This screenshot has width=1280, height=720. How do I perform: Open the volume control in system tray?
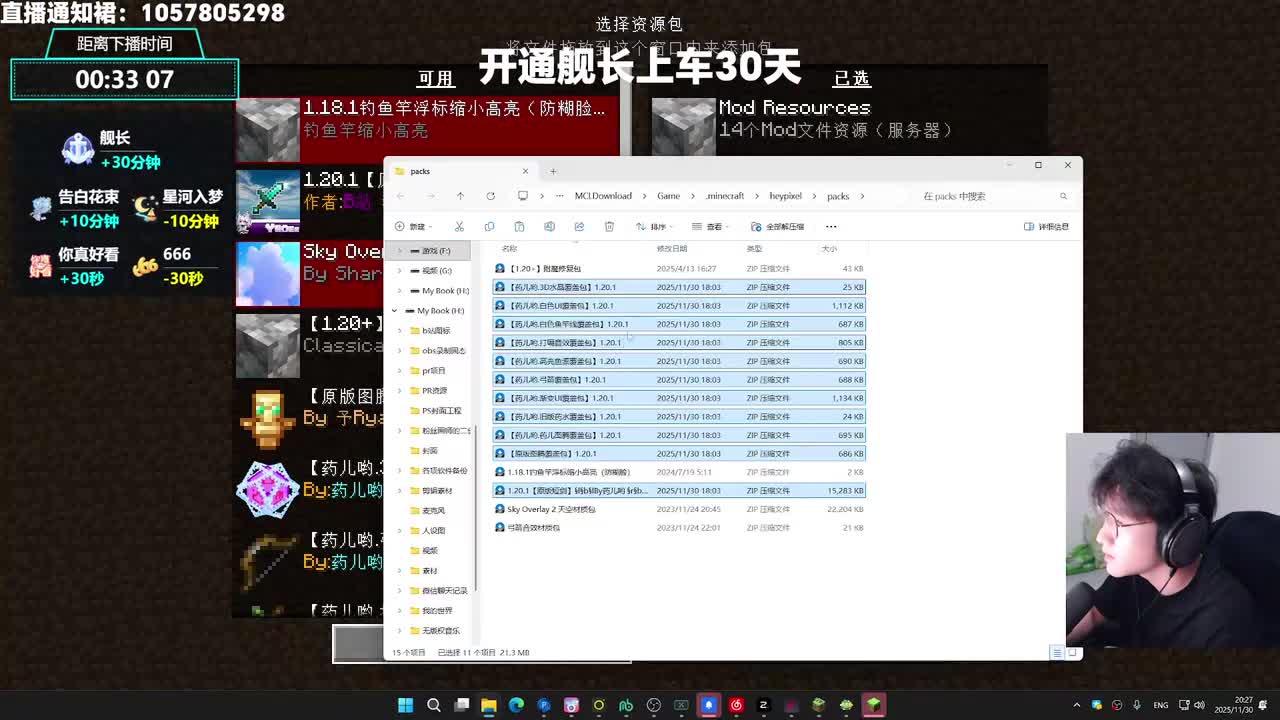[x=1199, y=705]
